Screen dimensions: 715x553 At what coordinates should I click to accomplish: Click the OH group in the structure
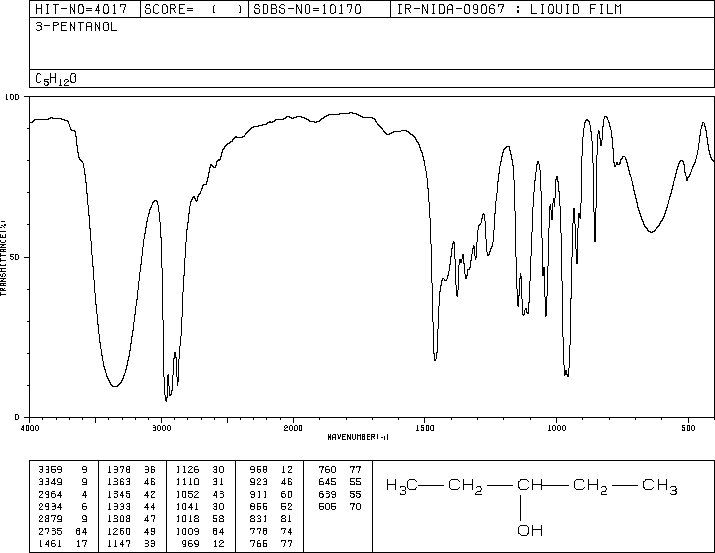pyautogui.click(x=530, y=530)
